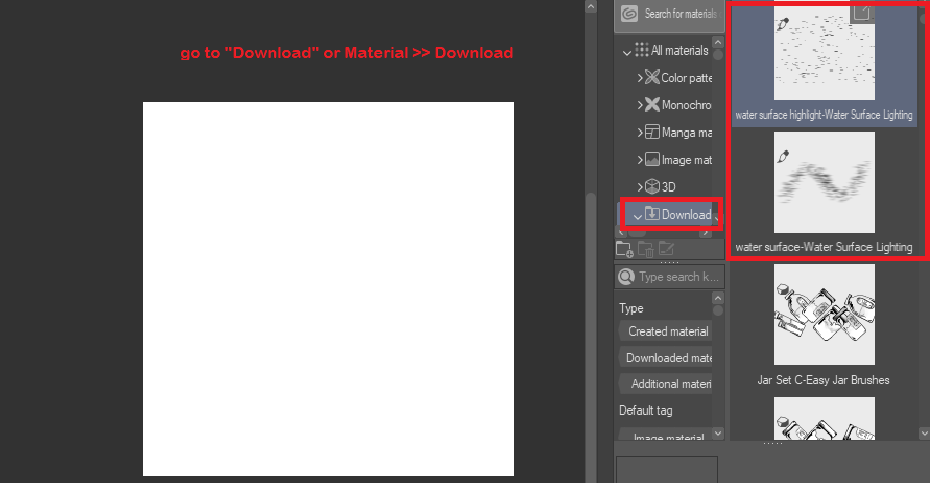
Task: Click the Manga material frame icon
Action: tap(652, 132)
